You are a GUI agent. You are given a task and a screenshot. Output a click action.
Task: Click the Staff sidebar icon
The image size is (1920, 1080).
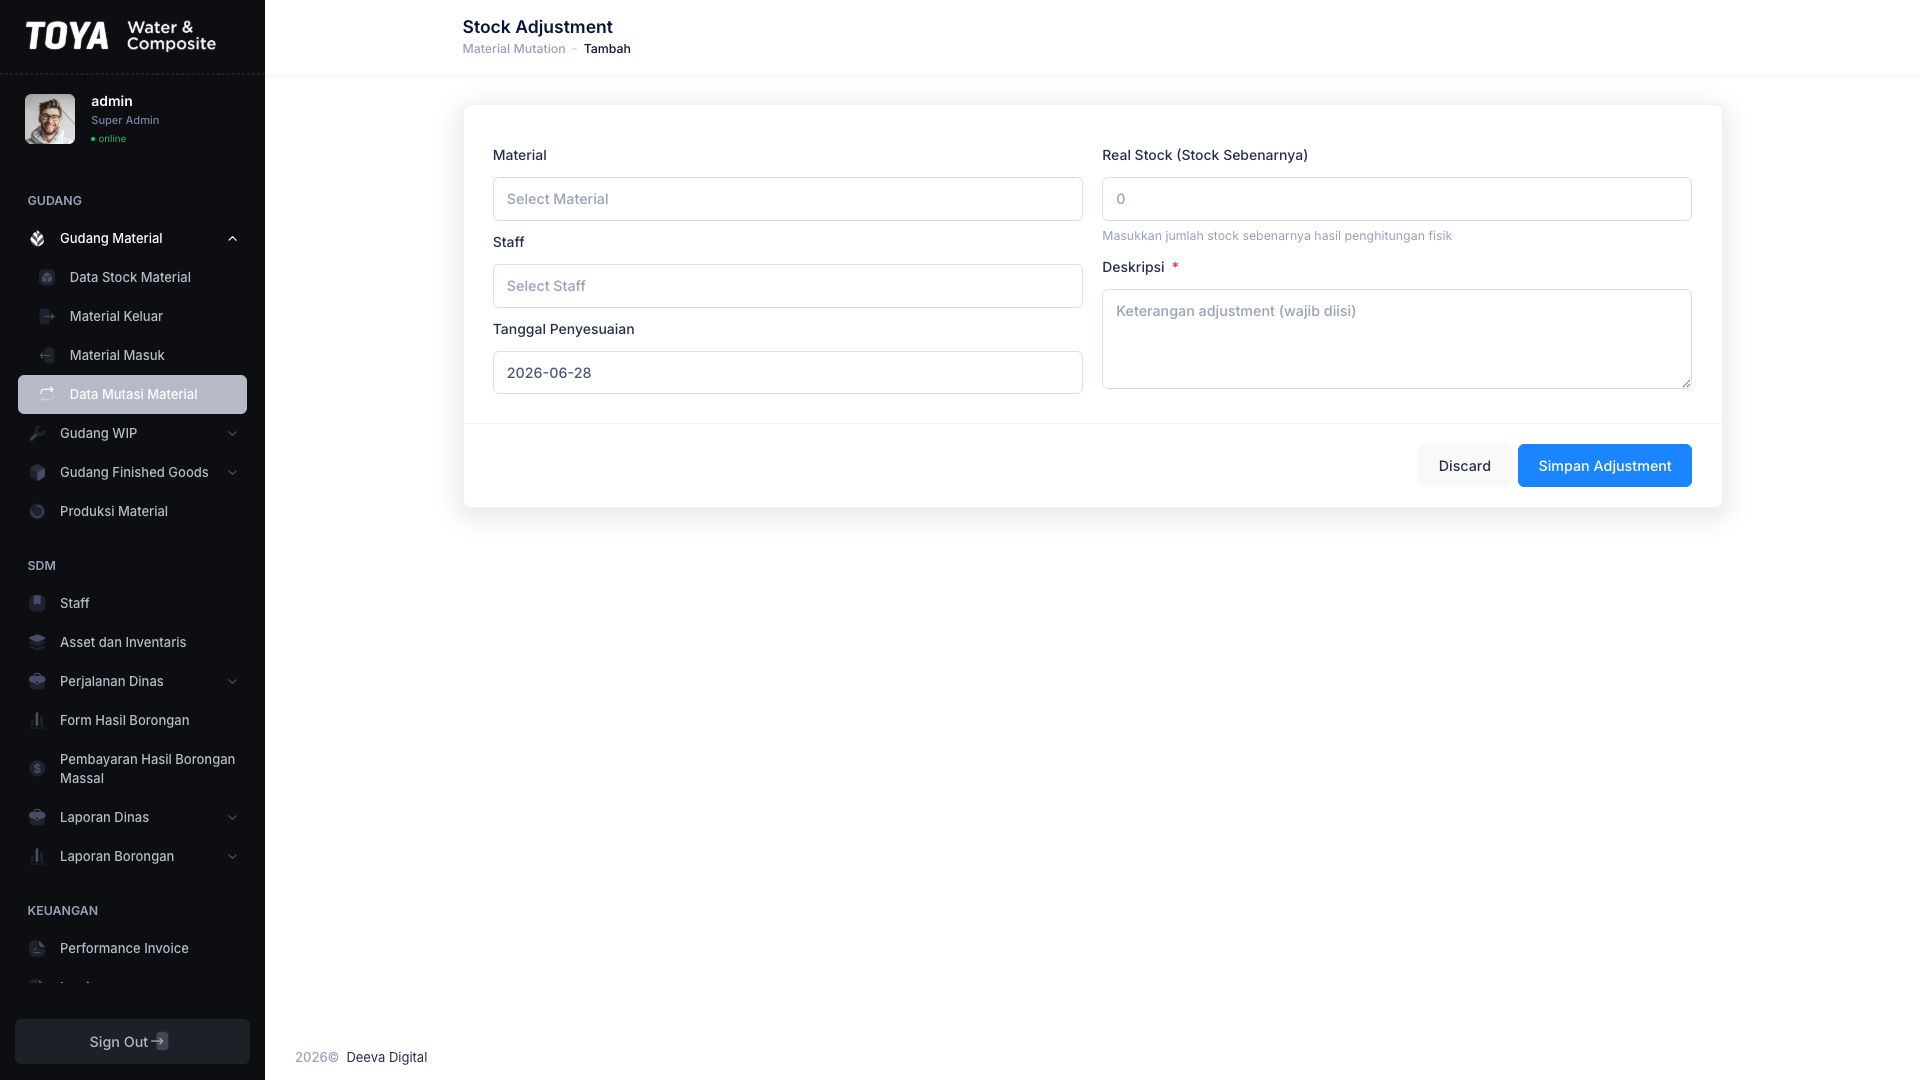[x=37, y=604]
